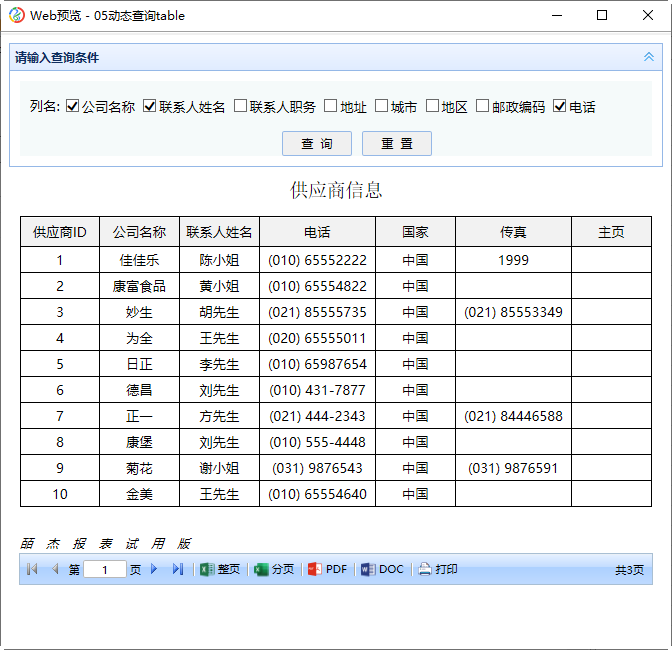Go to the first page
The height and width of the screenshot is (650, 672).
pos(32,569)
